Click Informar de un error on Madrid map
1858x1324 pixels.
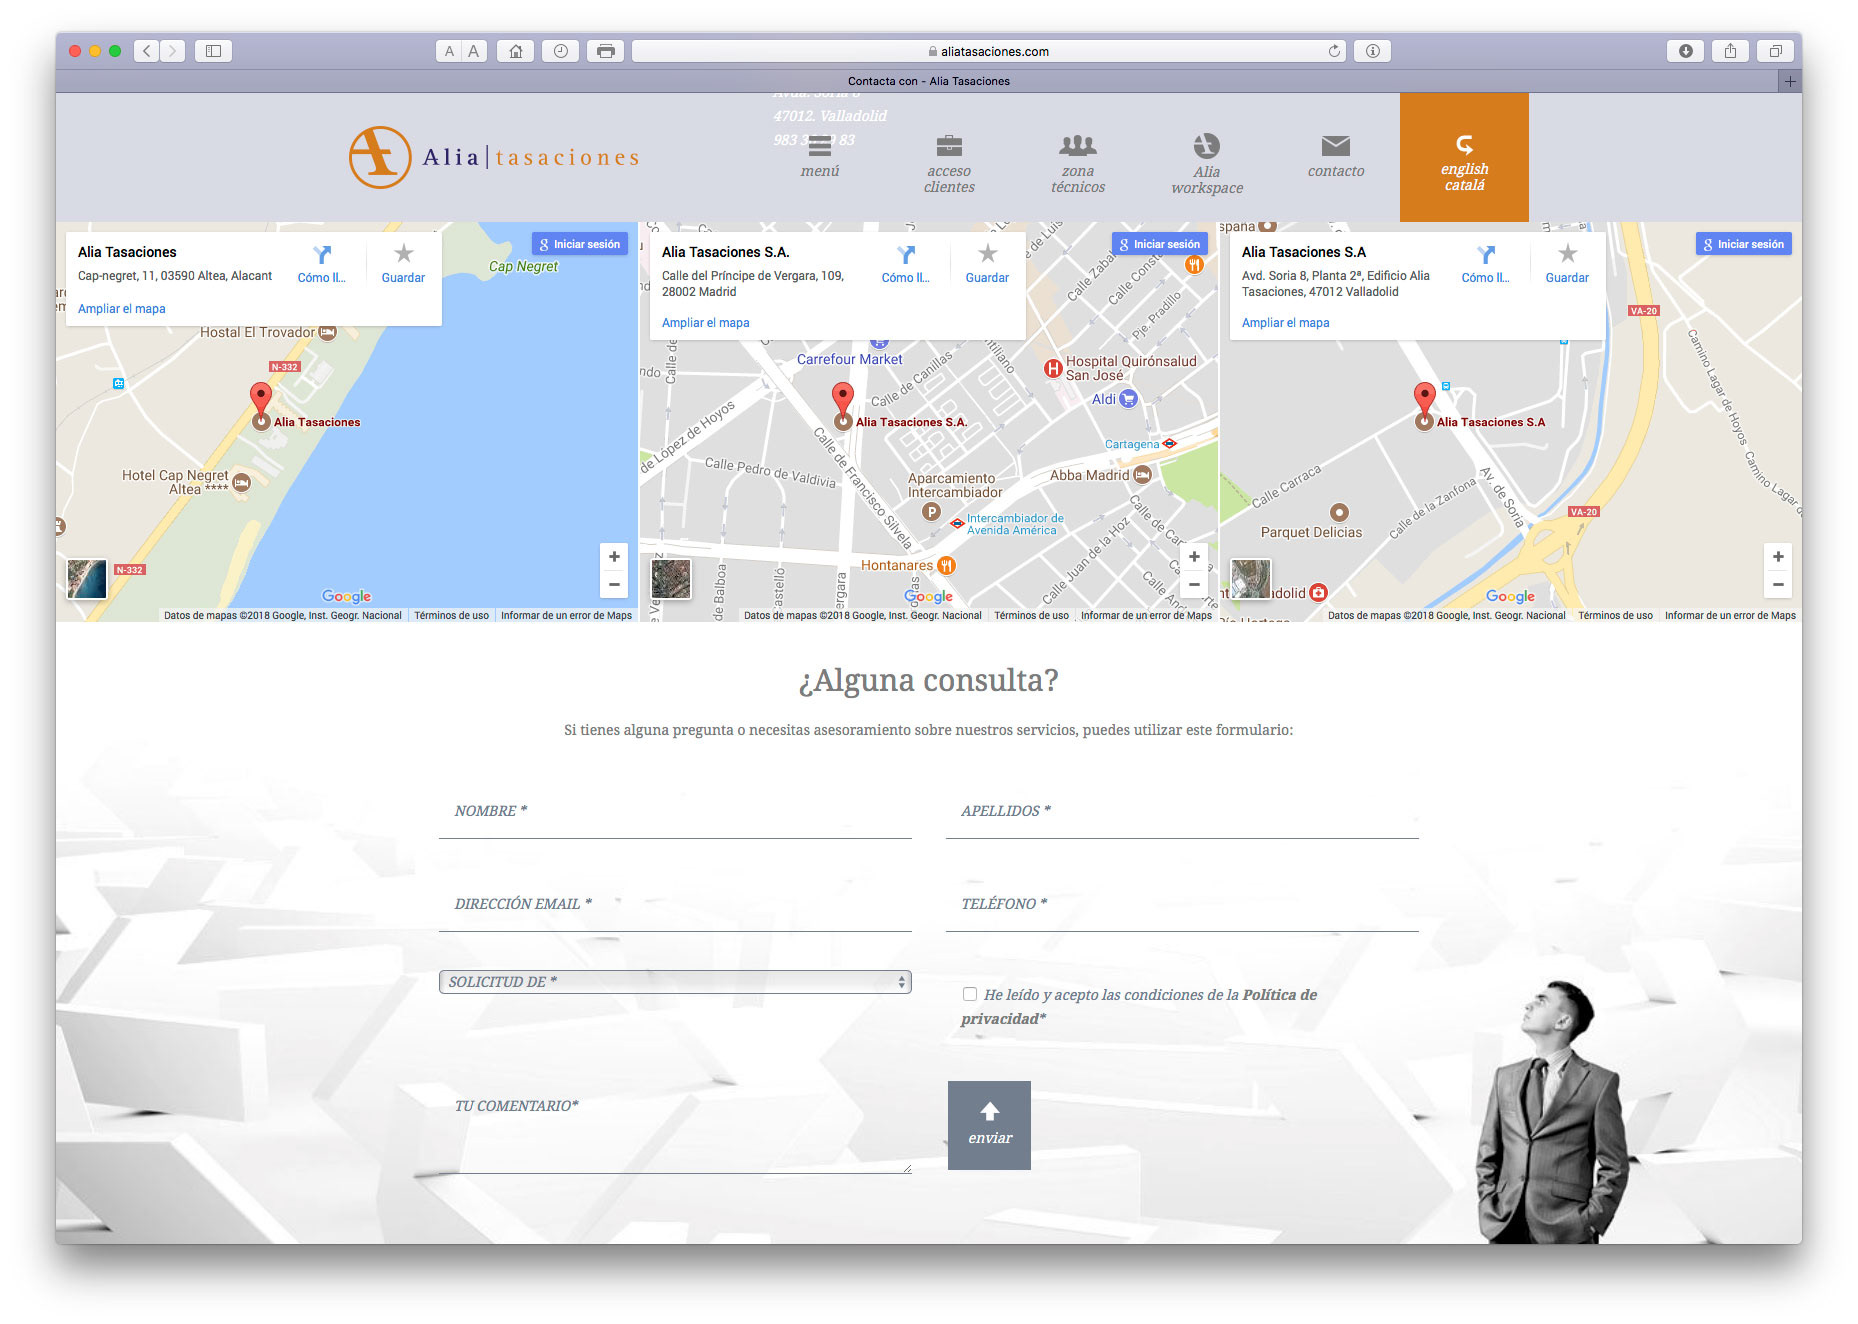click(x=1146, y=616)
